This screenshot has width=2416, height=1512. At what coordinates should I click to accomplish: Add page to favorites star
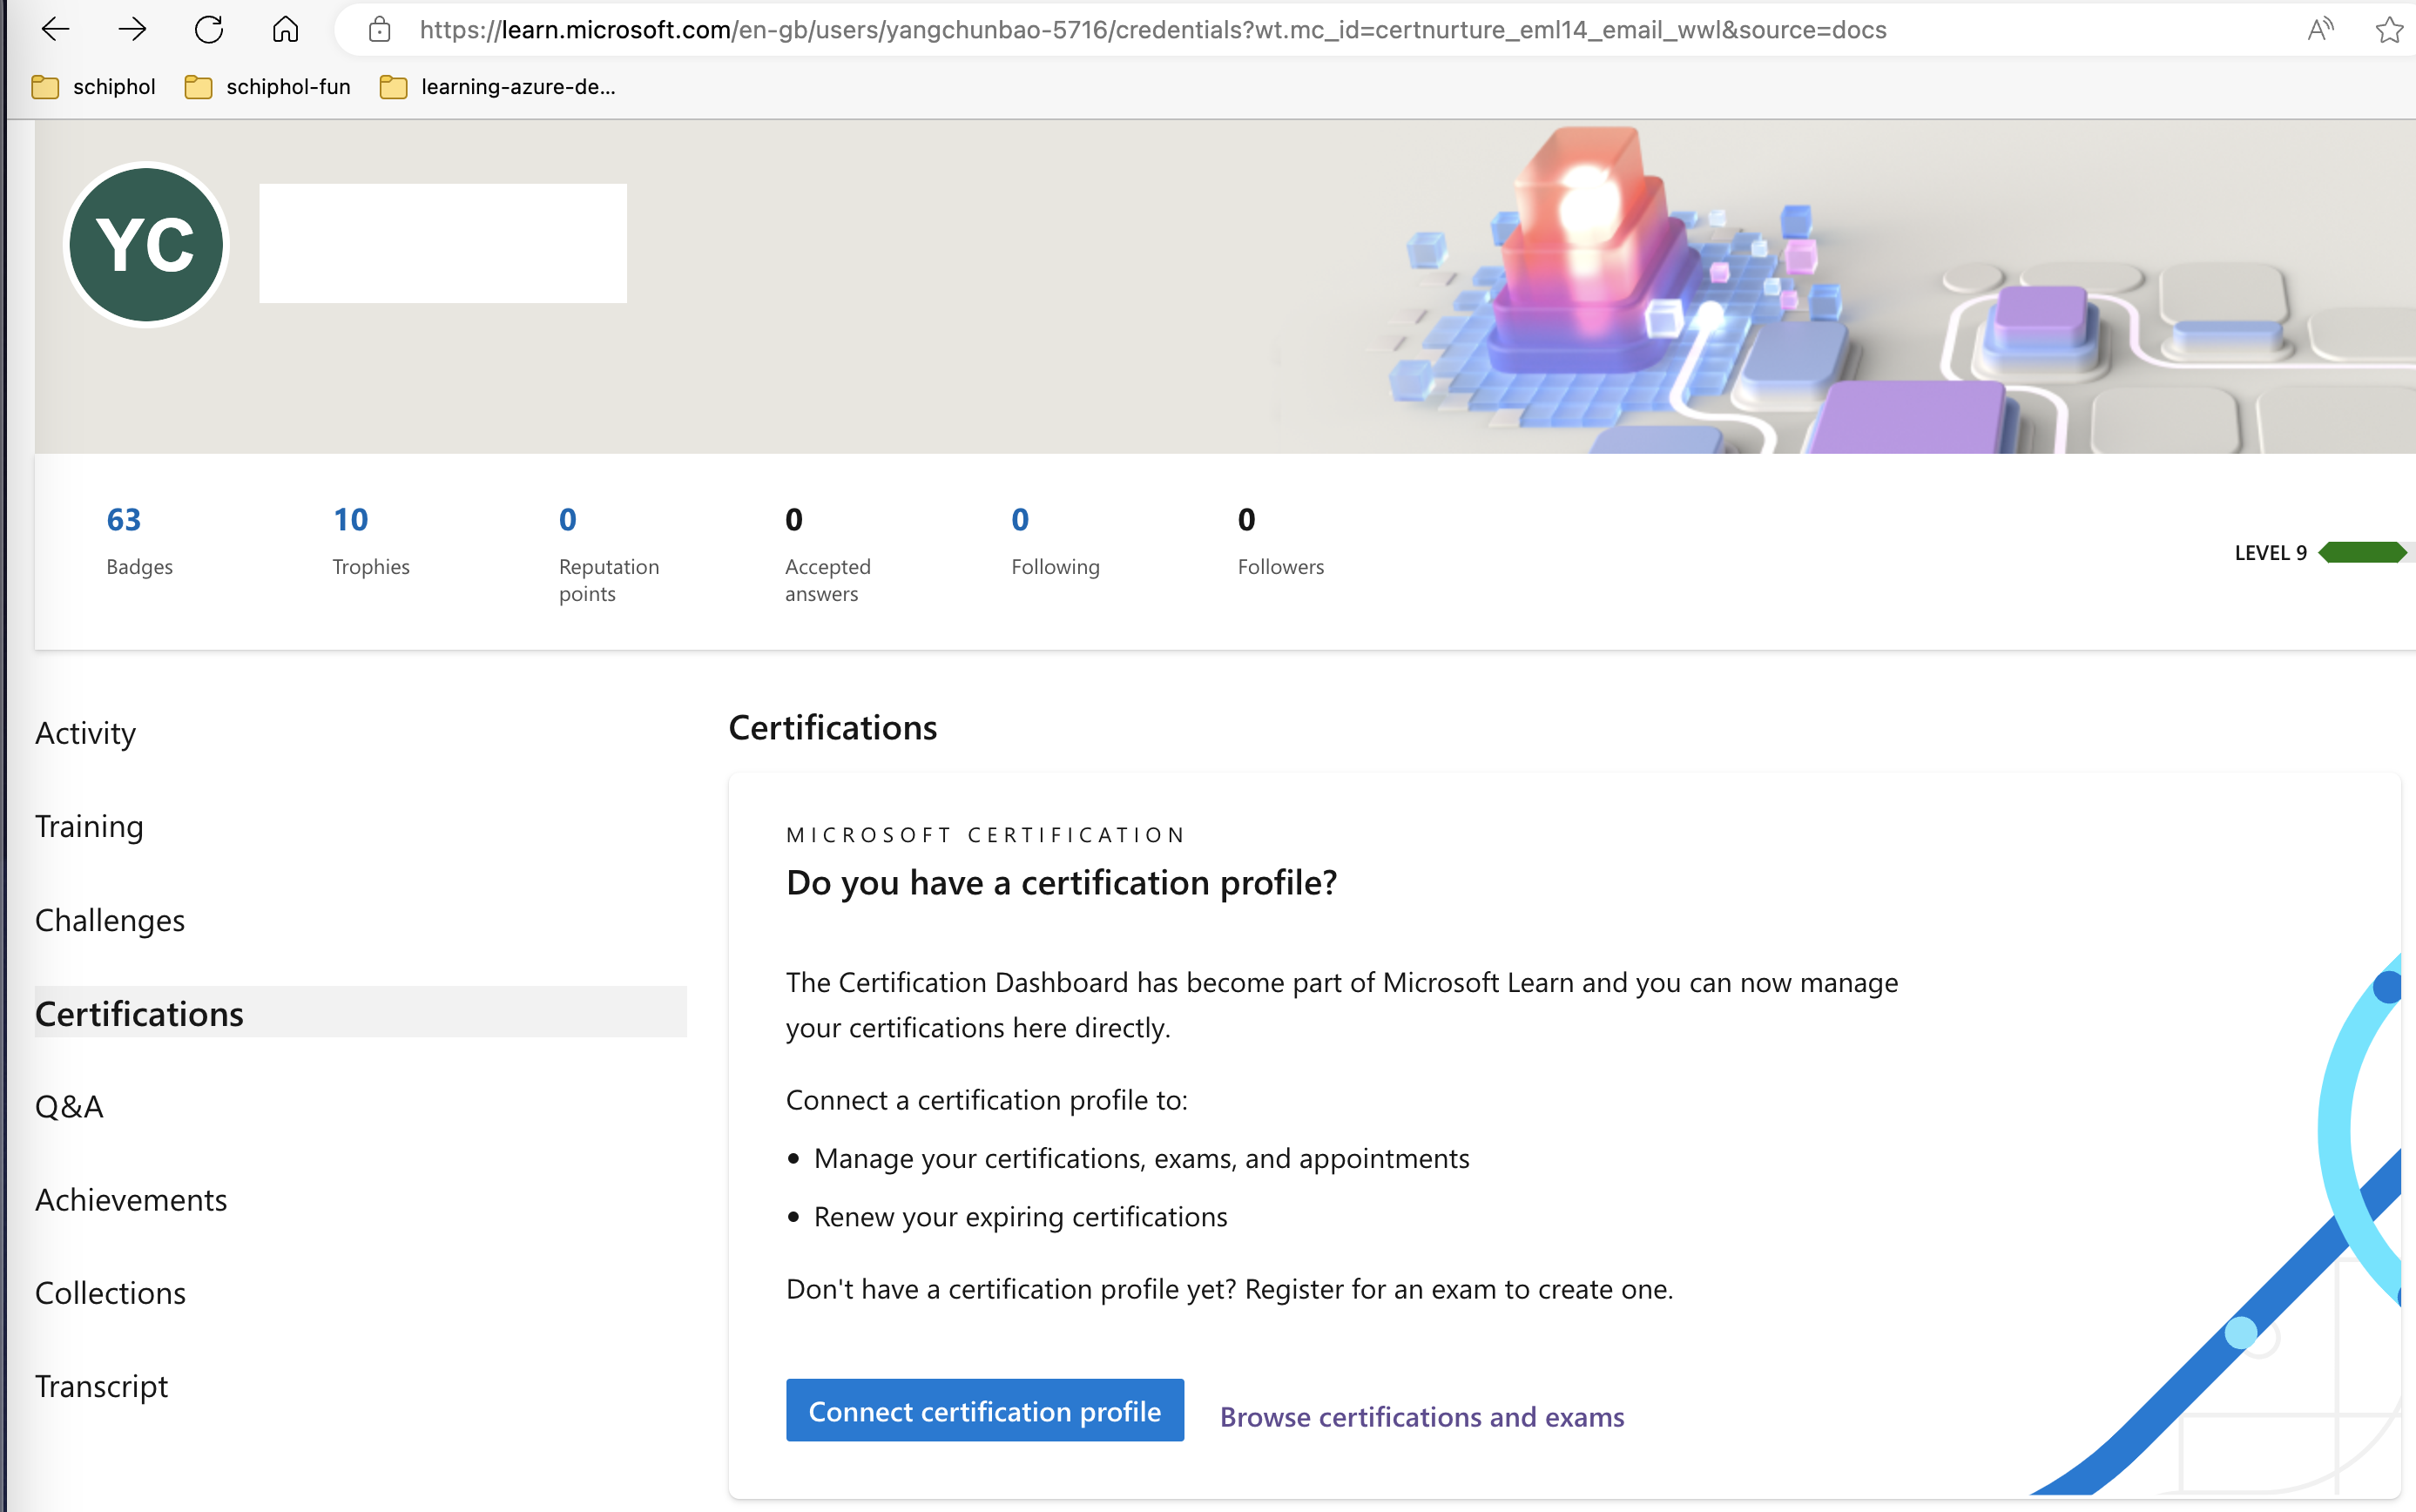point(2389,30)
